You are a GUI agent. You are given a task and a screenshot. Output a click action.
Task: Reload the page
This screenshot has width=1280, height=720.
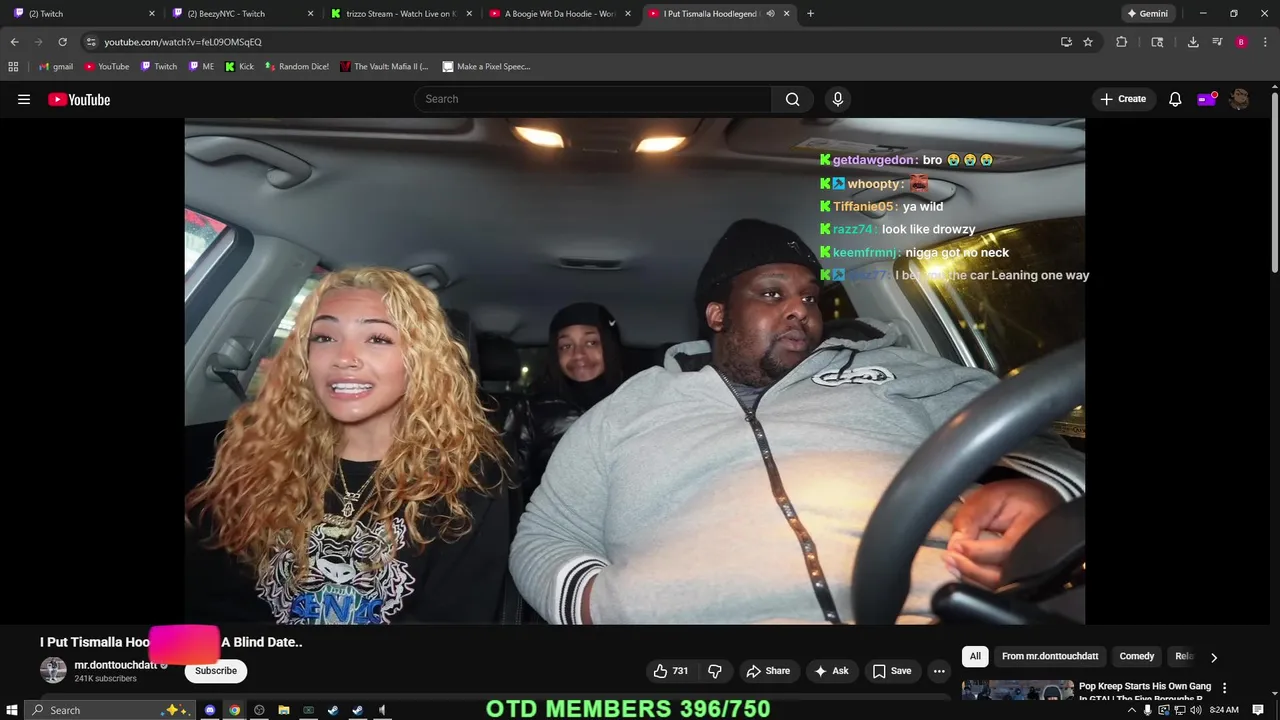pyautogui.click(x=62, y=42)
